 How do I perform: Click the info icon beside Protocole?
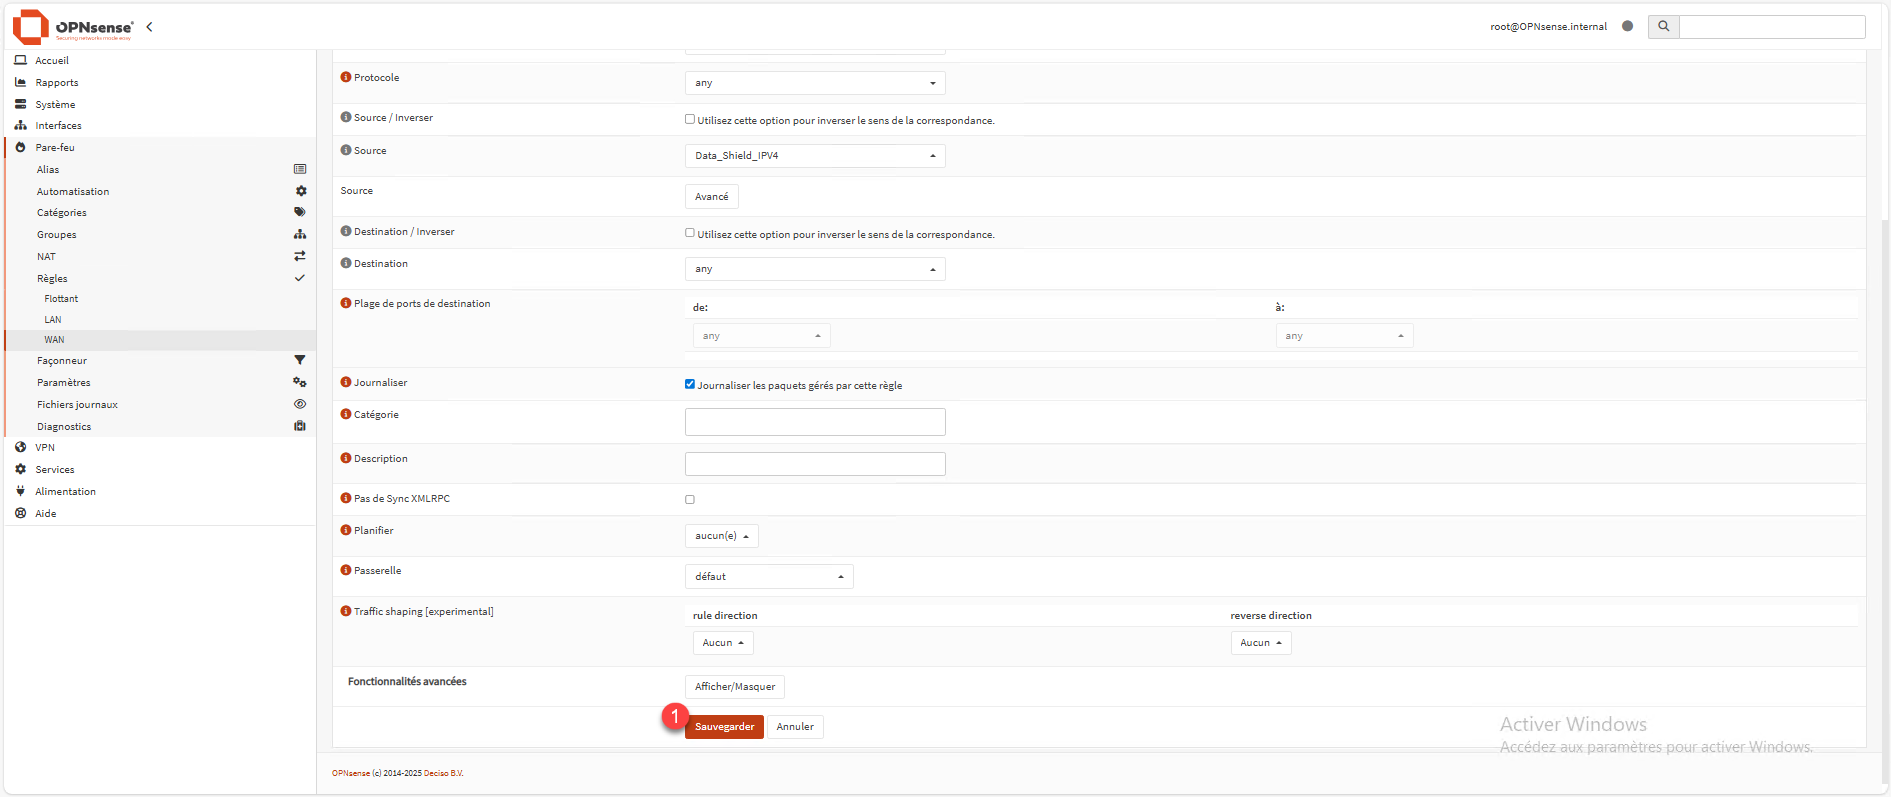pyautogui.click(x=346, y=78)
